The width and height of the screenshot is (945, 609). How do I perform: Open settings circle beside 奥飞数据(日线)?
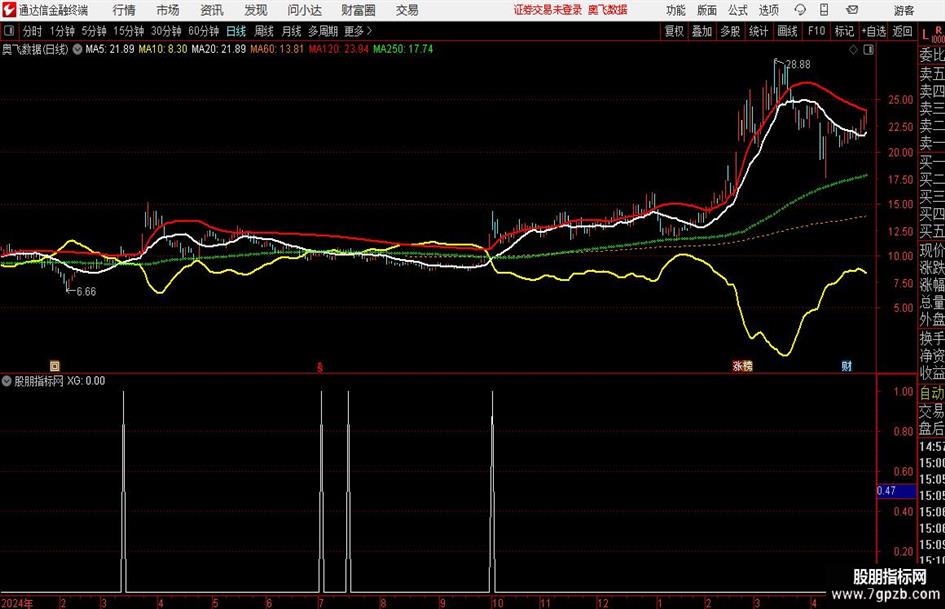click(77, 49)
